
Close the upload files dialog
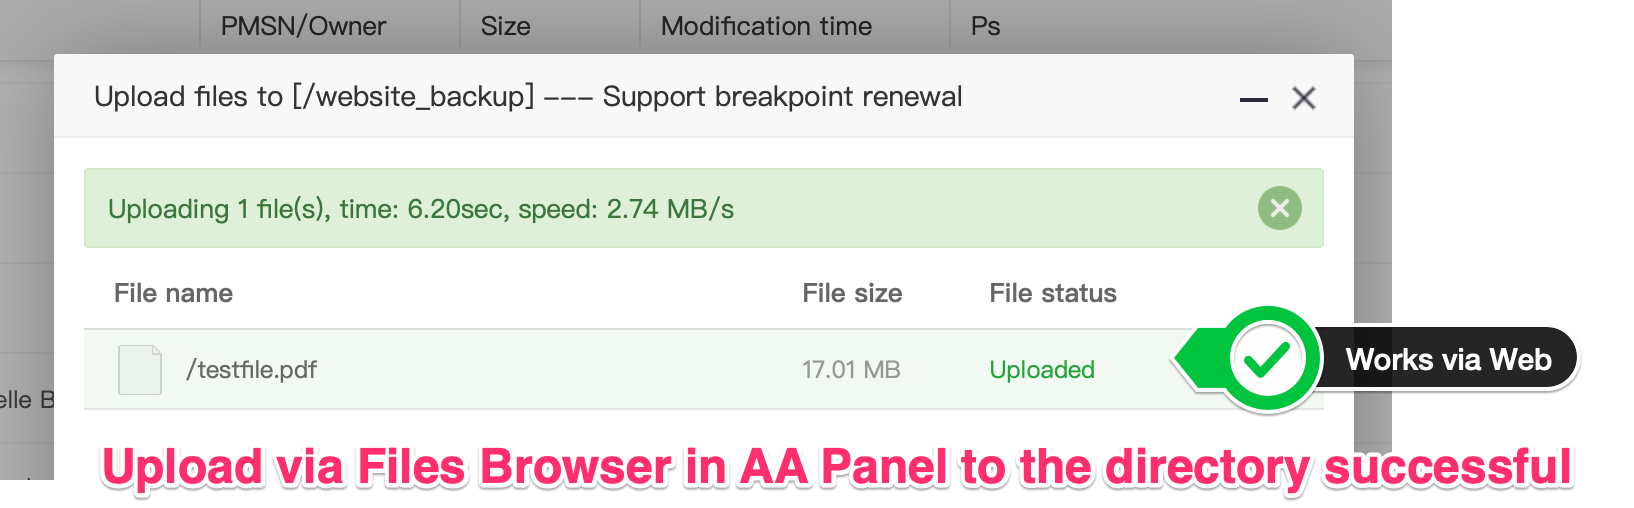pos(1303,98)
